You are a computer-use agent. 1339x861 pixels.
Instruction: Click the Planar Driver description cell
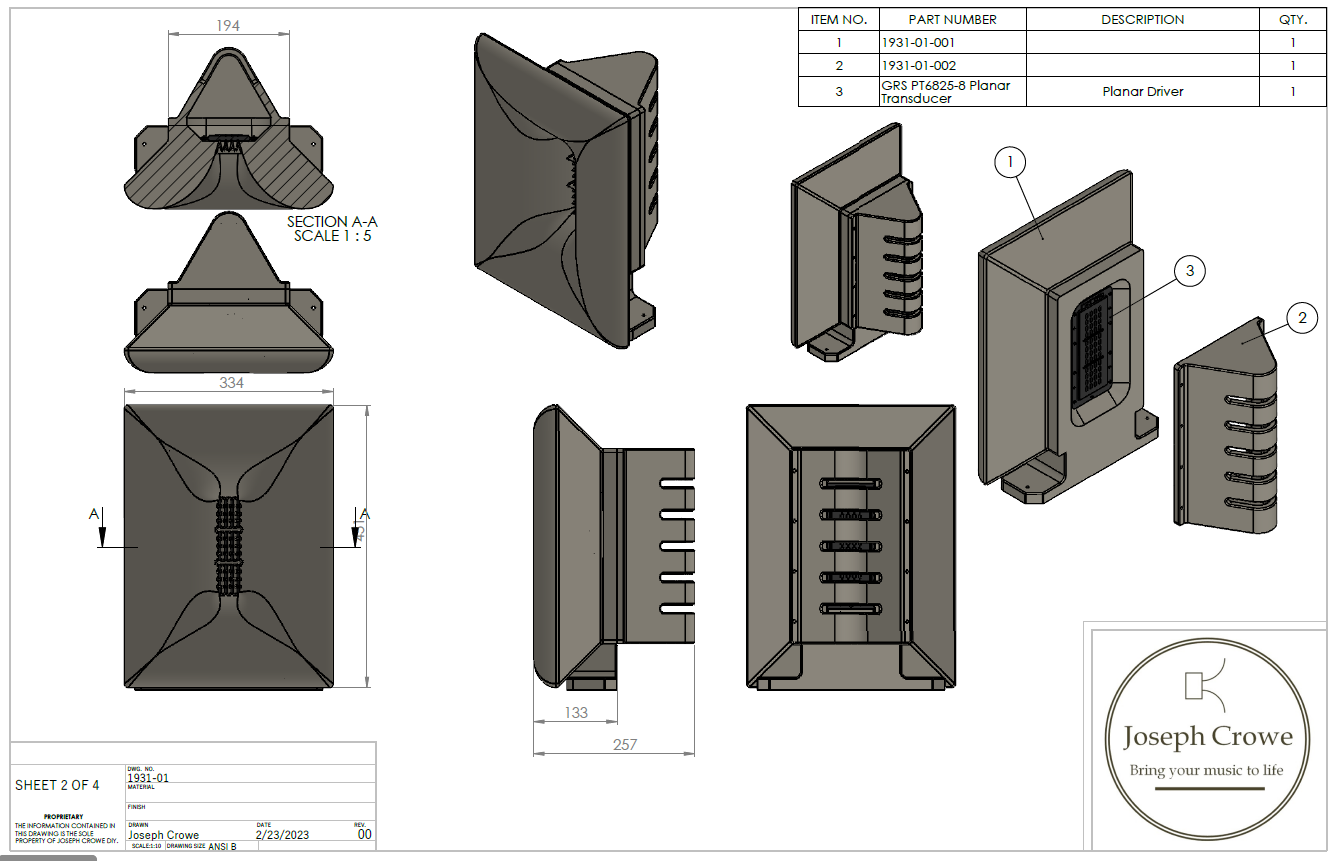click(x=1142, y=91)
